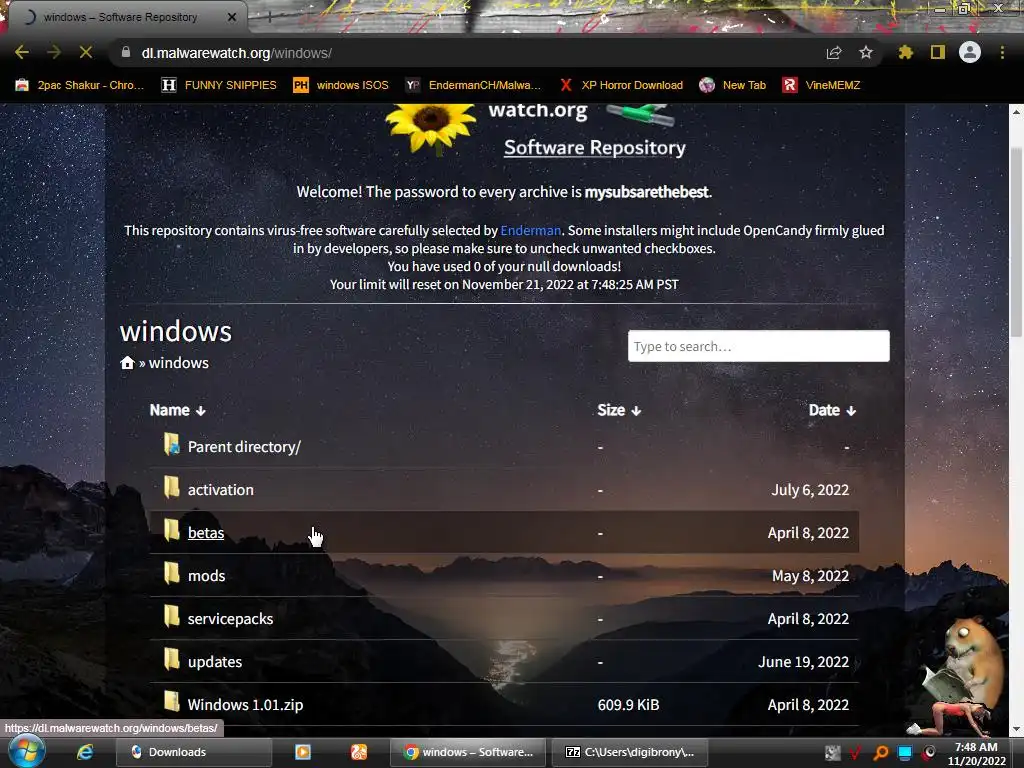1024x768 pixels.
Task: Open the Extensions puzzle icon
Action: click(905, 52)
